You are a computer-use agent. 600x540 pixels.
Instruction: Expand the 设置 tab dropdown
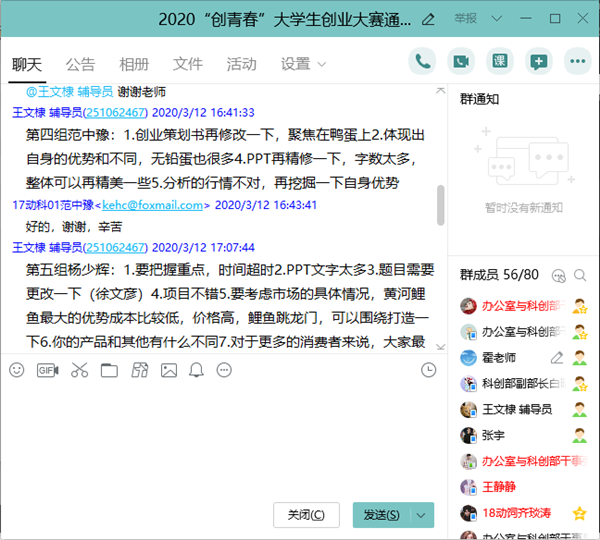click(x=321, y=64)
